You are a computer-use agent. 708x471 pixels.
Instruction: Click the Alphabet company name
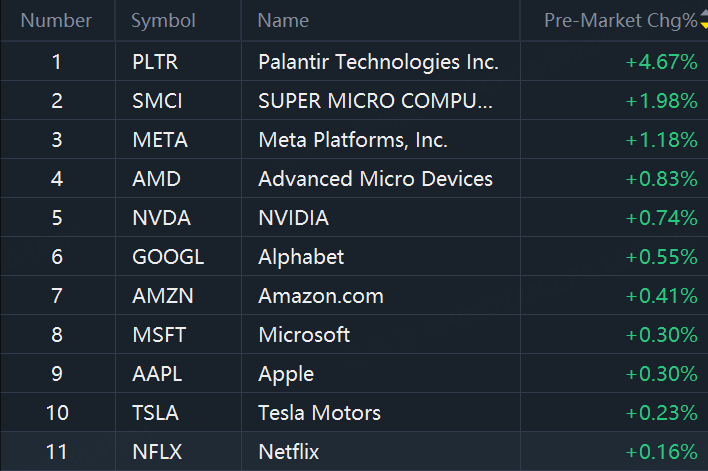(301, 257)
